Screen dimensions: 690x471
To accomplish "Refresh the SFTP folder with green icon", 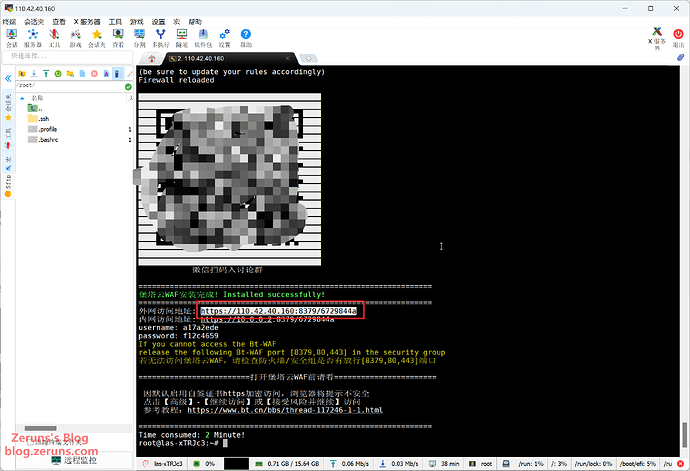I will [58, 74].
